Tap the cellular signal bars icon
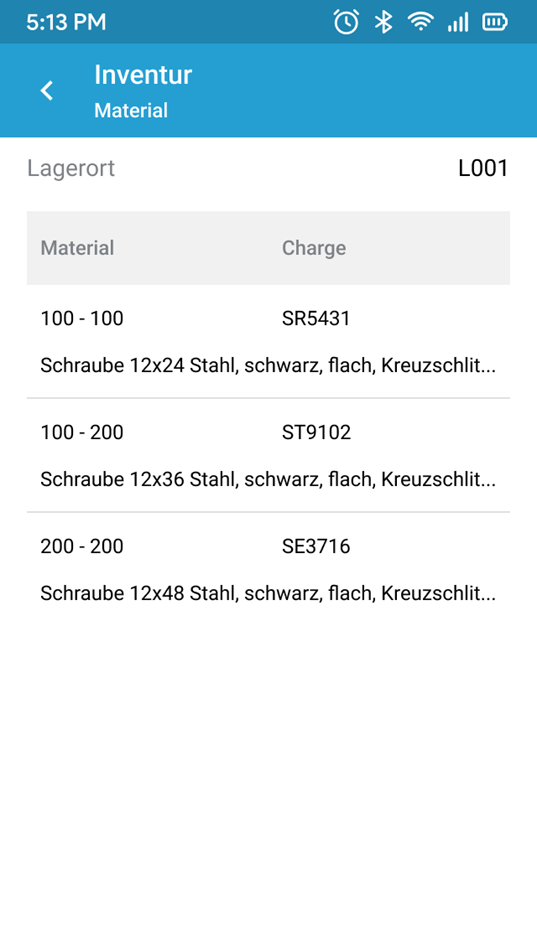 click(458, 22)
